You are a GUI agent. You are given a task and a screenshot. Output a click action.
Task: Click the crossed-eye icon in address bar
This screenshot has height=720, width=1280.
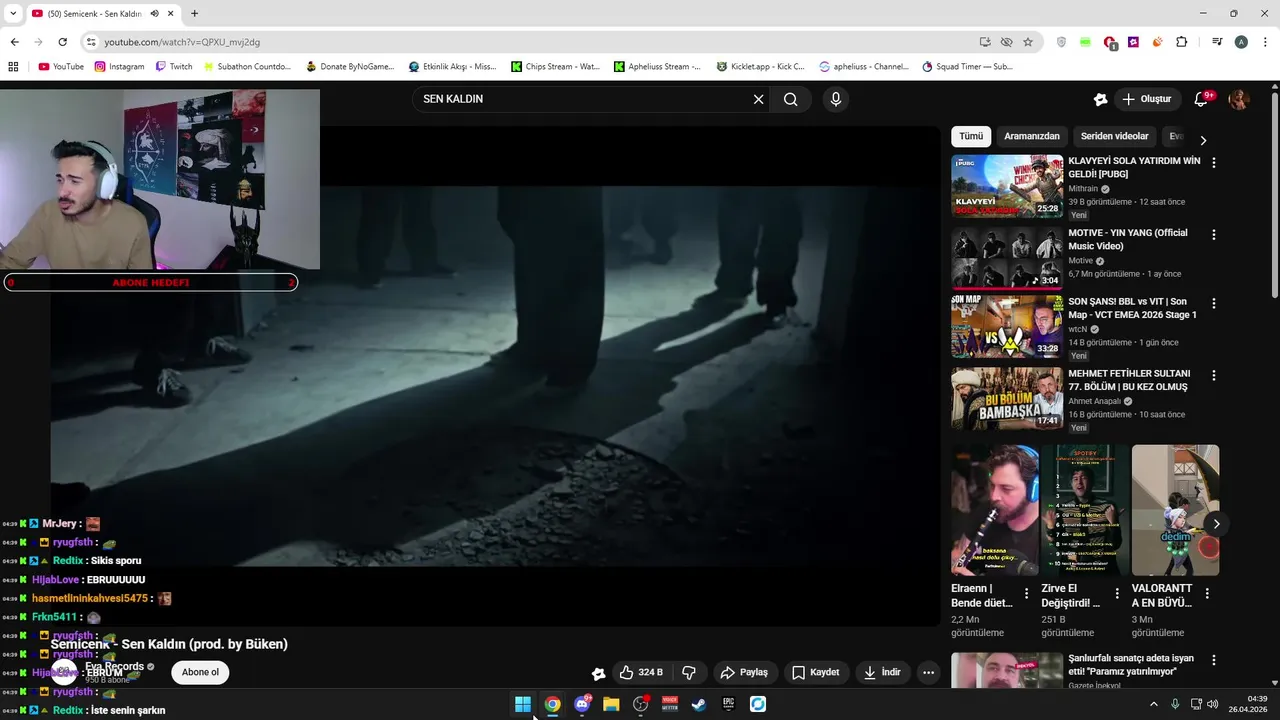[x=1006, y=42]
